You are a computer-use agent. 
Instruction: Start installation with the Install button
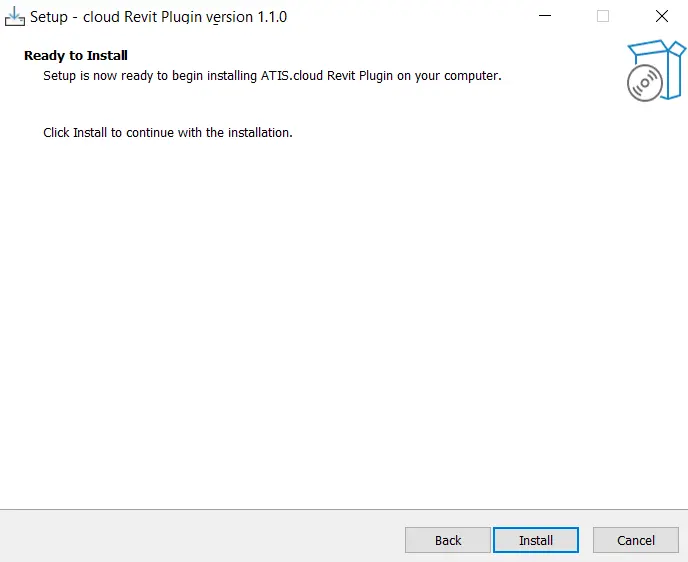pos(536,540)
